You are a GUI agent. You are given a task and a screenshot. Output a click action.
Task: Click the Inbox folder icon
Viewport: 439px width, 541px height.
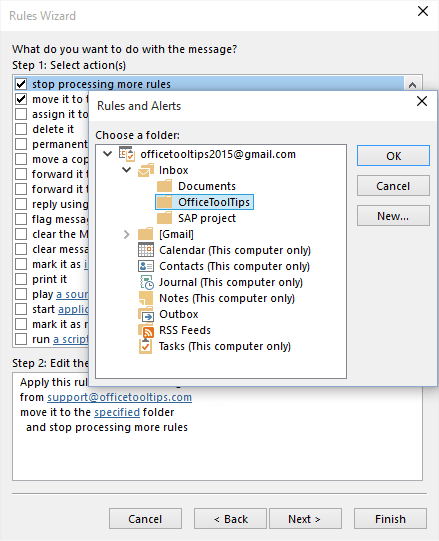pyautogui.click(x=146, y=170)
